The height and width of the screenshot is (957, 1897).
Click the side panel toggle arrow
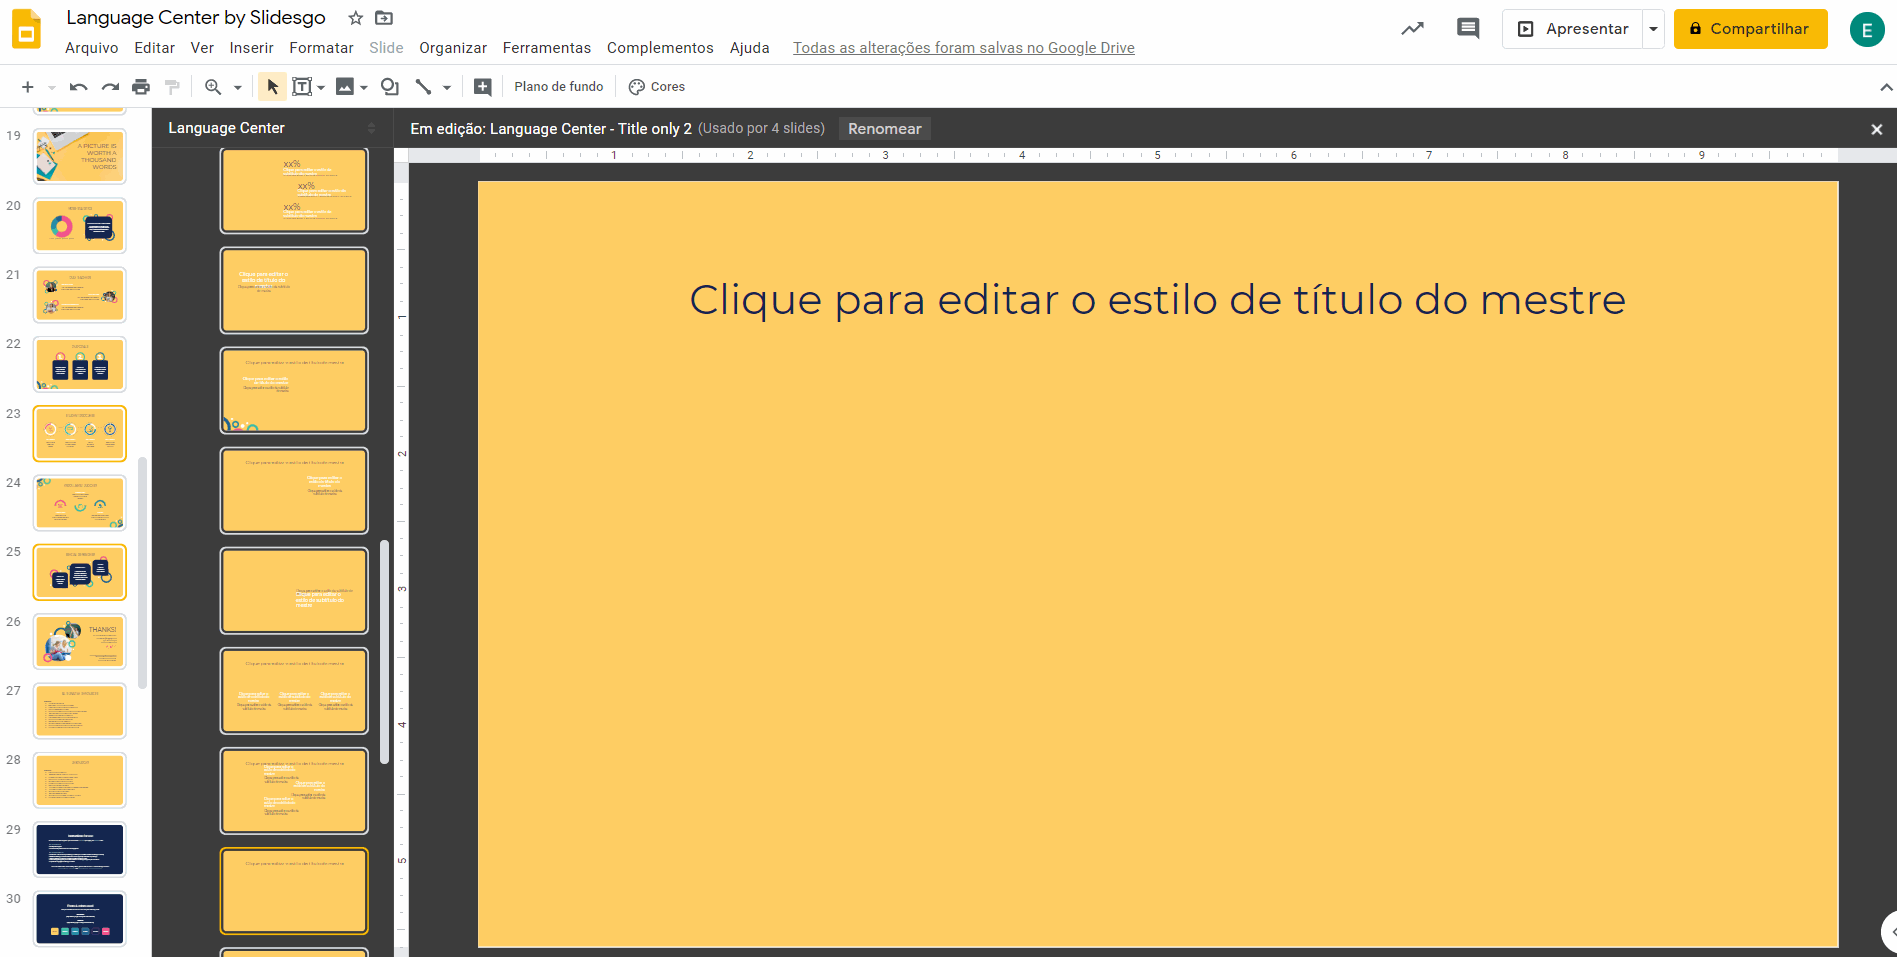[1889, 932]
